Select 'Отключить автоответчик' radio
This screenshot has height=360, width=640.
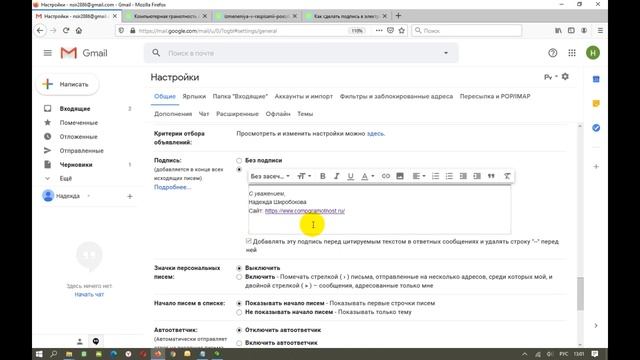tap(239, 330)
